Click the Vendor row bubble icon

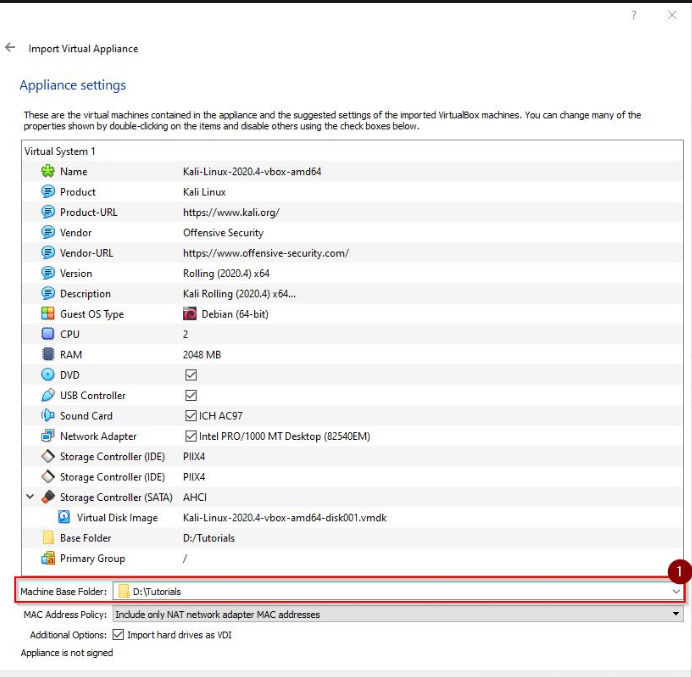(48, 232)
